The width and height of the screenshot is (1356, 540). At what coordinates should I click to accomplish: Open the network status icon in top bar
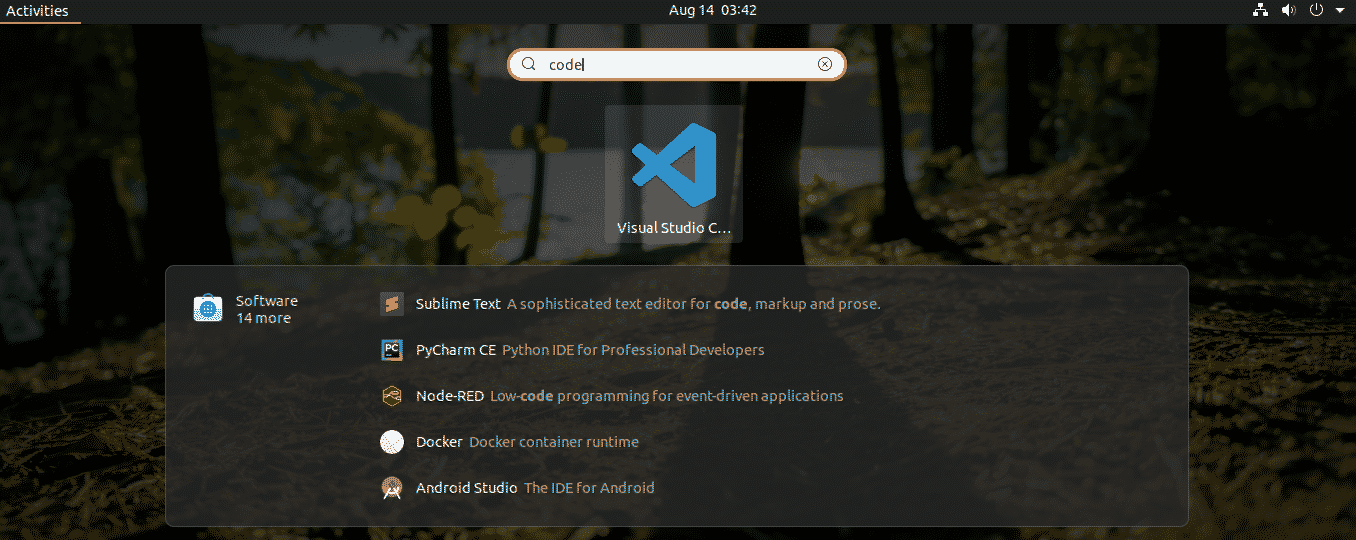(1260, 11)
